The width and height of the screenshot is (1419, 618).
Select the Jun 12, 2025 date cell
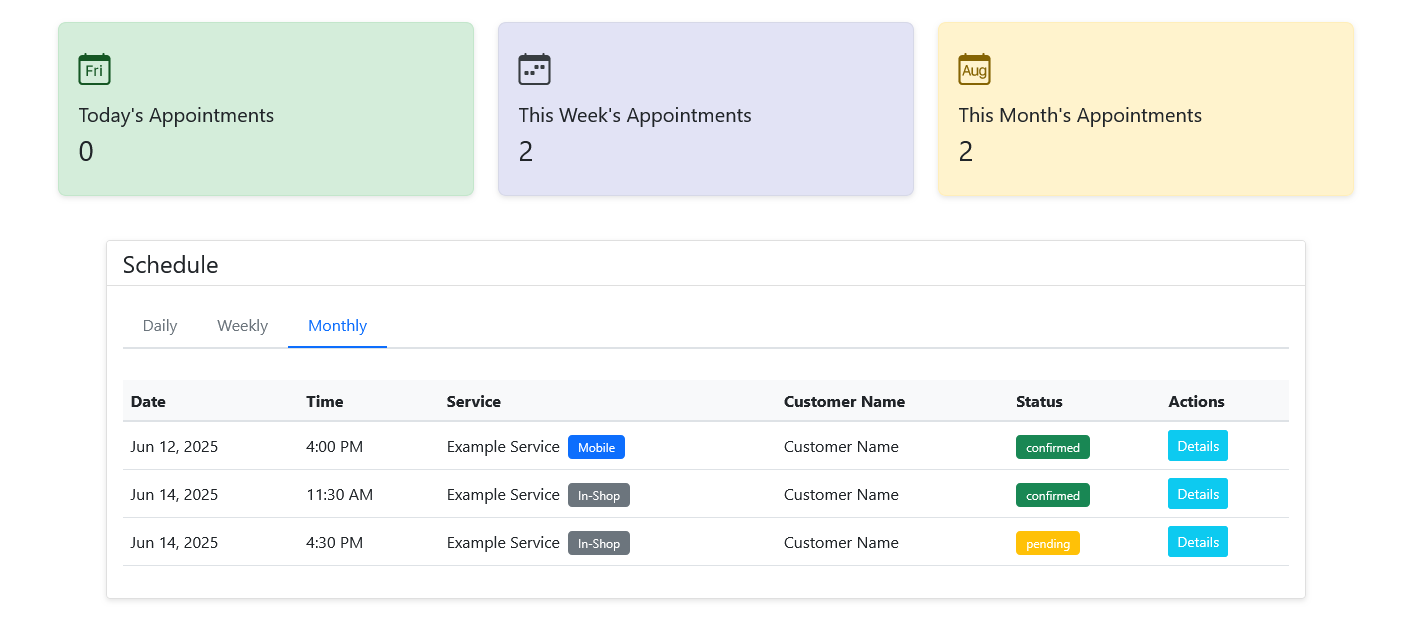click(x=174, y=446)
